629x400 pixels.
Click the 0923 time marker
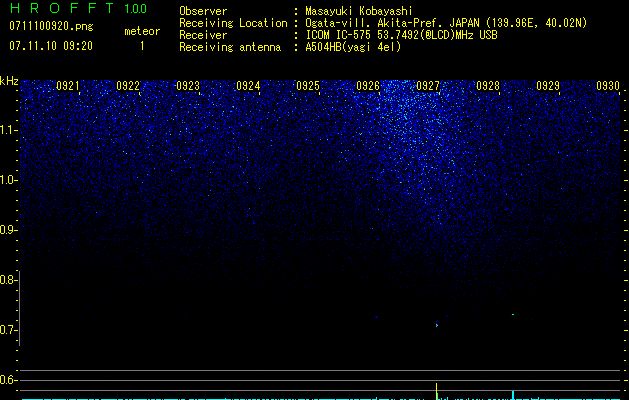tap(188, 86)
